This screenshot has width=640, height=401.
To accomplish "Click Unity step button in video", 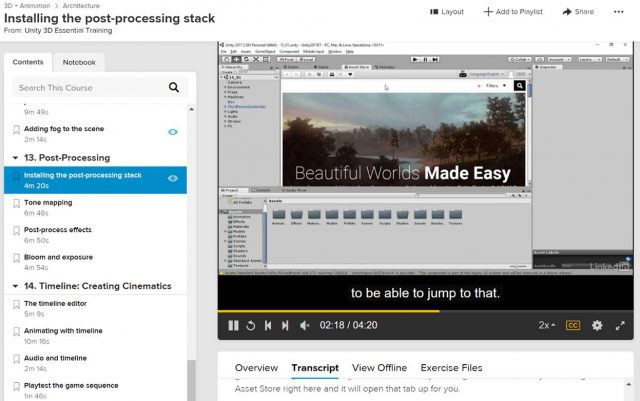I will pos(435,60).
